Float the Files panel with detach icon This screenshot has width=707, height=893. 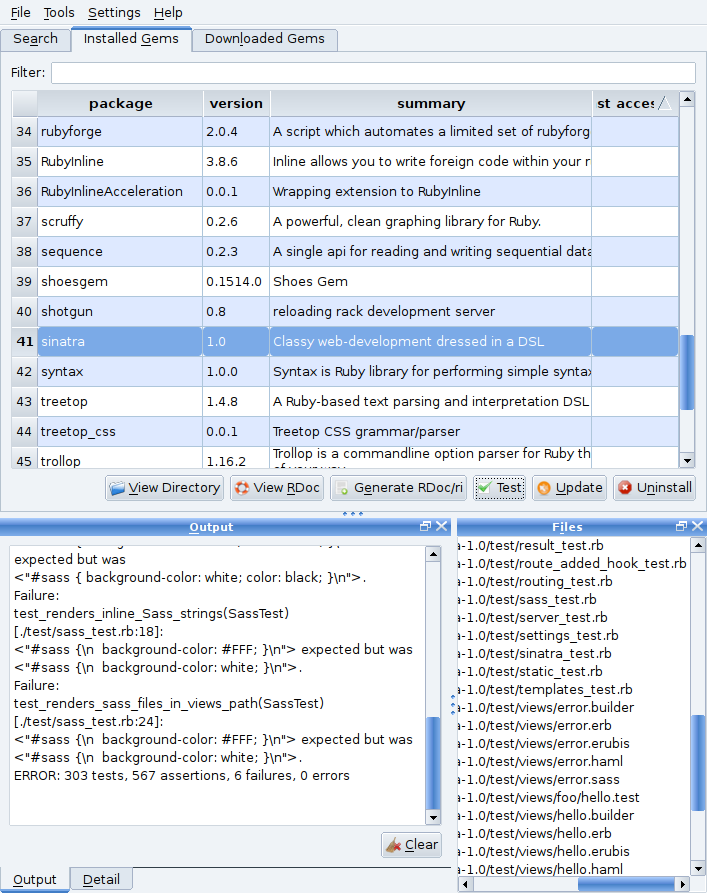click(681, 526)
